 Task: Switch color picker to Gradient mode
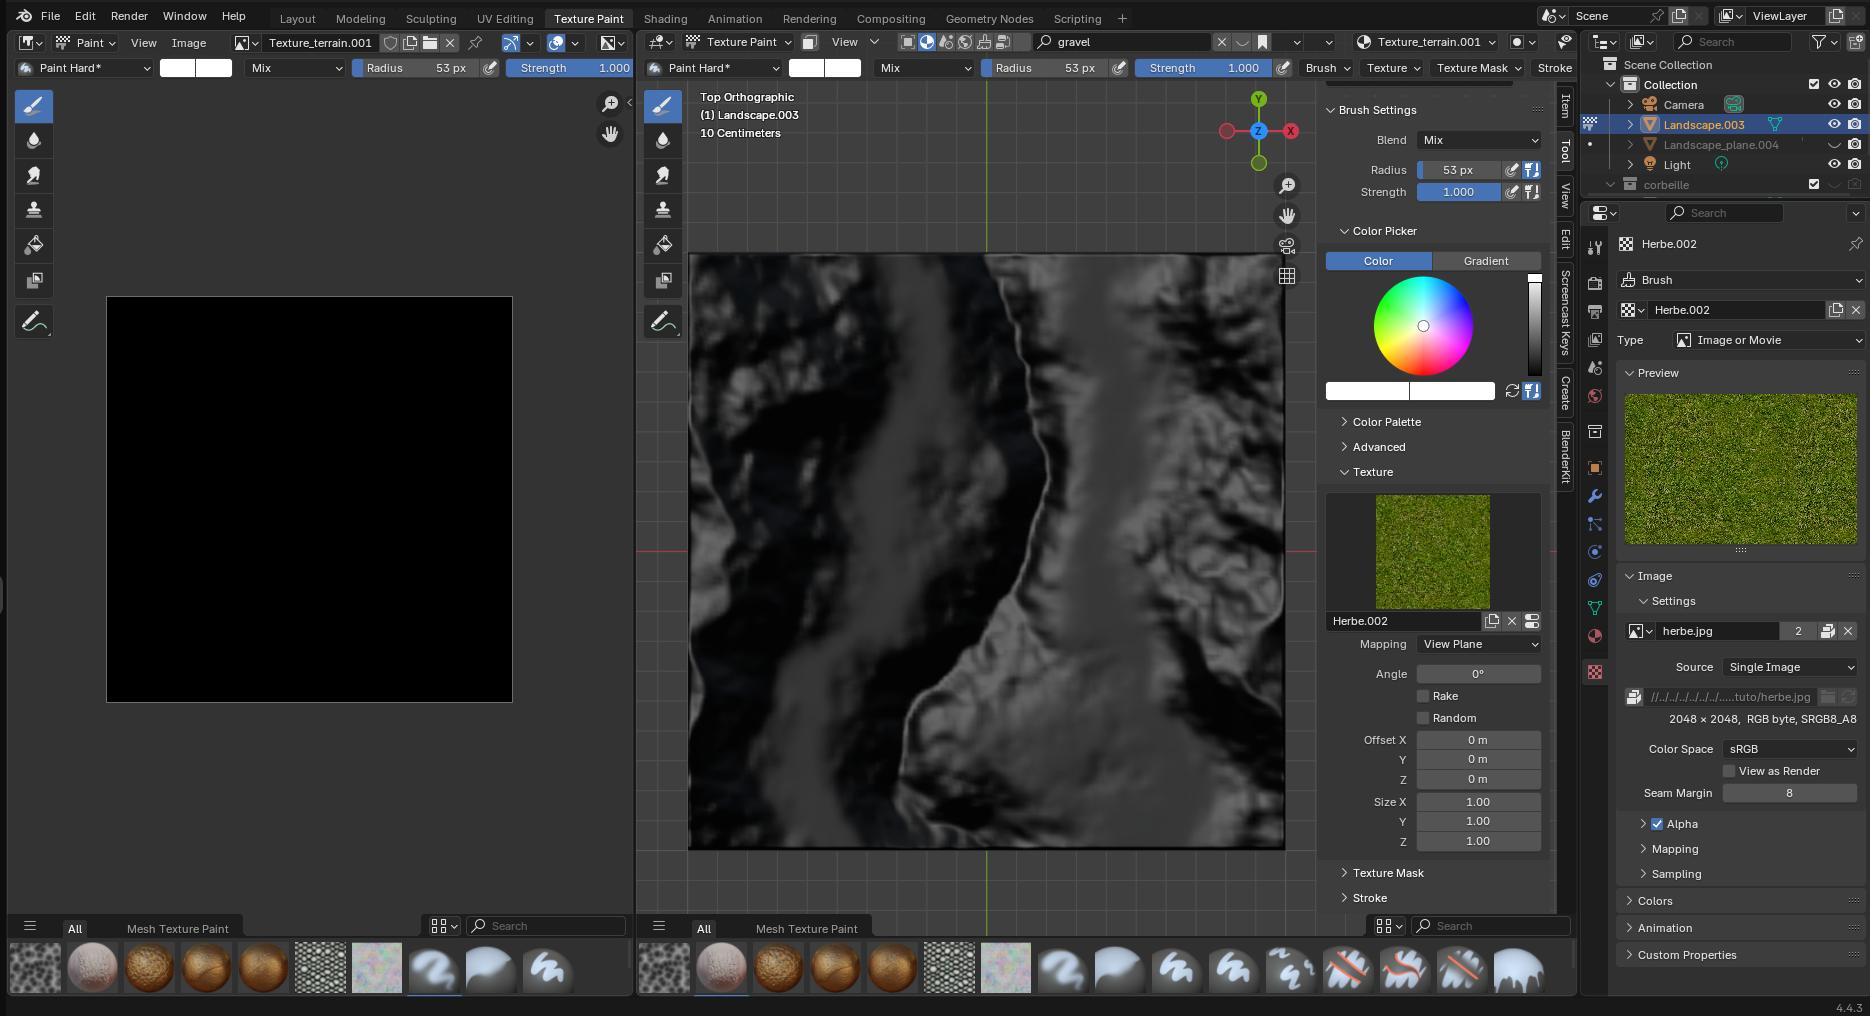(x=1485, y=261)
